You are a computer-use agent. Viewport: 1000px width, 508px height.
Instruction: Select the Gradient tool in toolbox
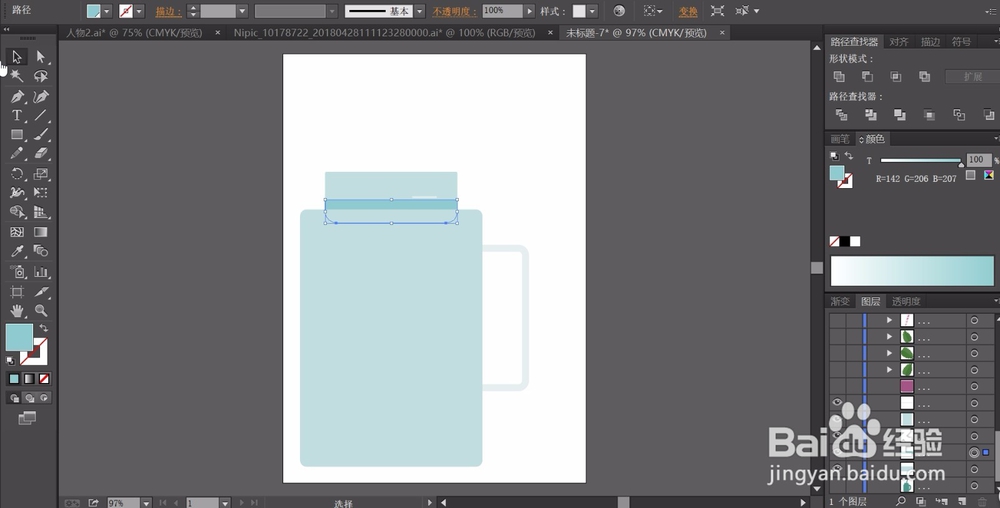coord(41,232)
